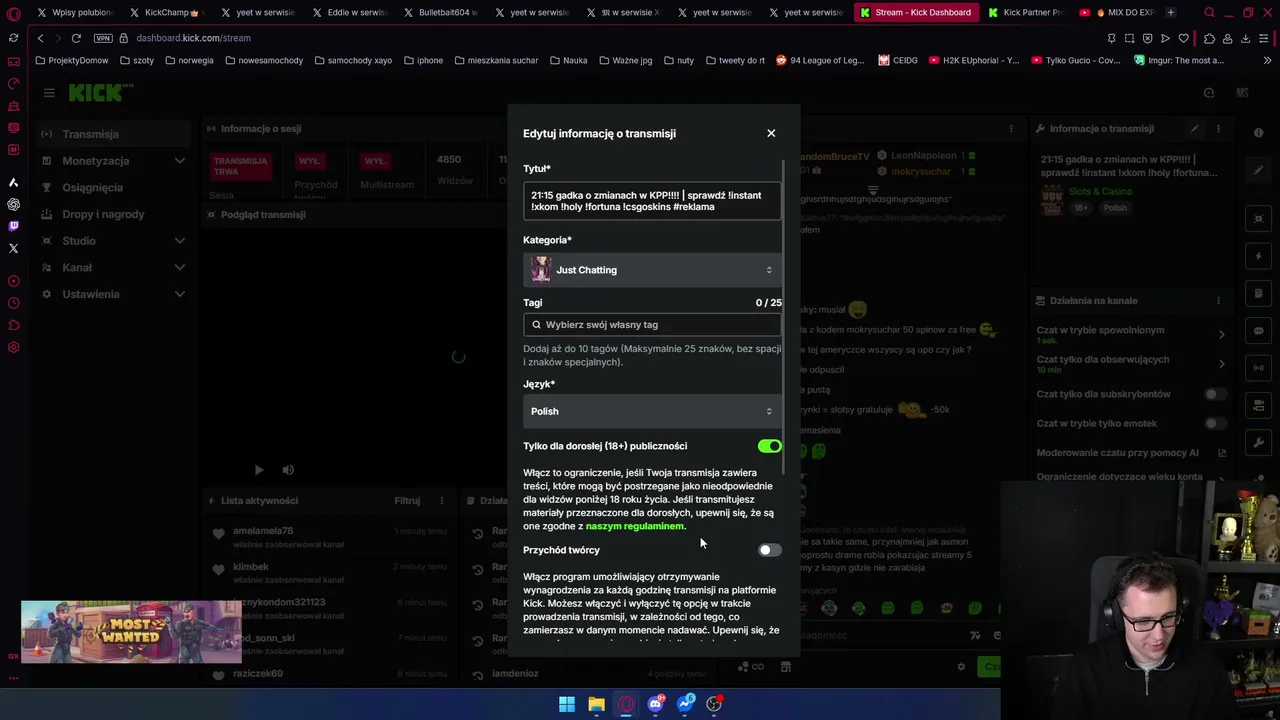Toggle the Kick hamburger menu
Viewport: 1280px width, 720px height.
49,93
